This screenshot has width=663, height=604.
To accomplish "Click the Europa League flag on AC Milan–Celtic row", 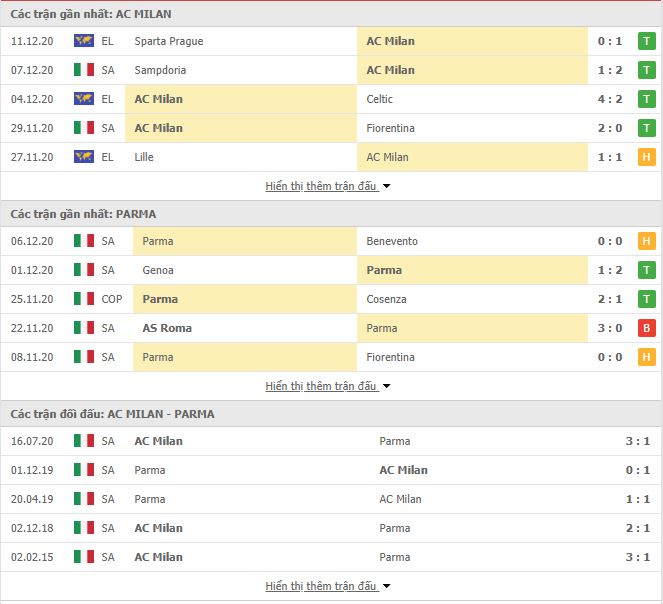I will (x=84, y=99).
